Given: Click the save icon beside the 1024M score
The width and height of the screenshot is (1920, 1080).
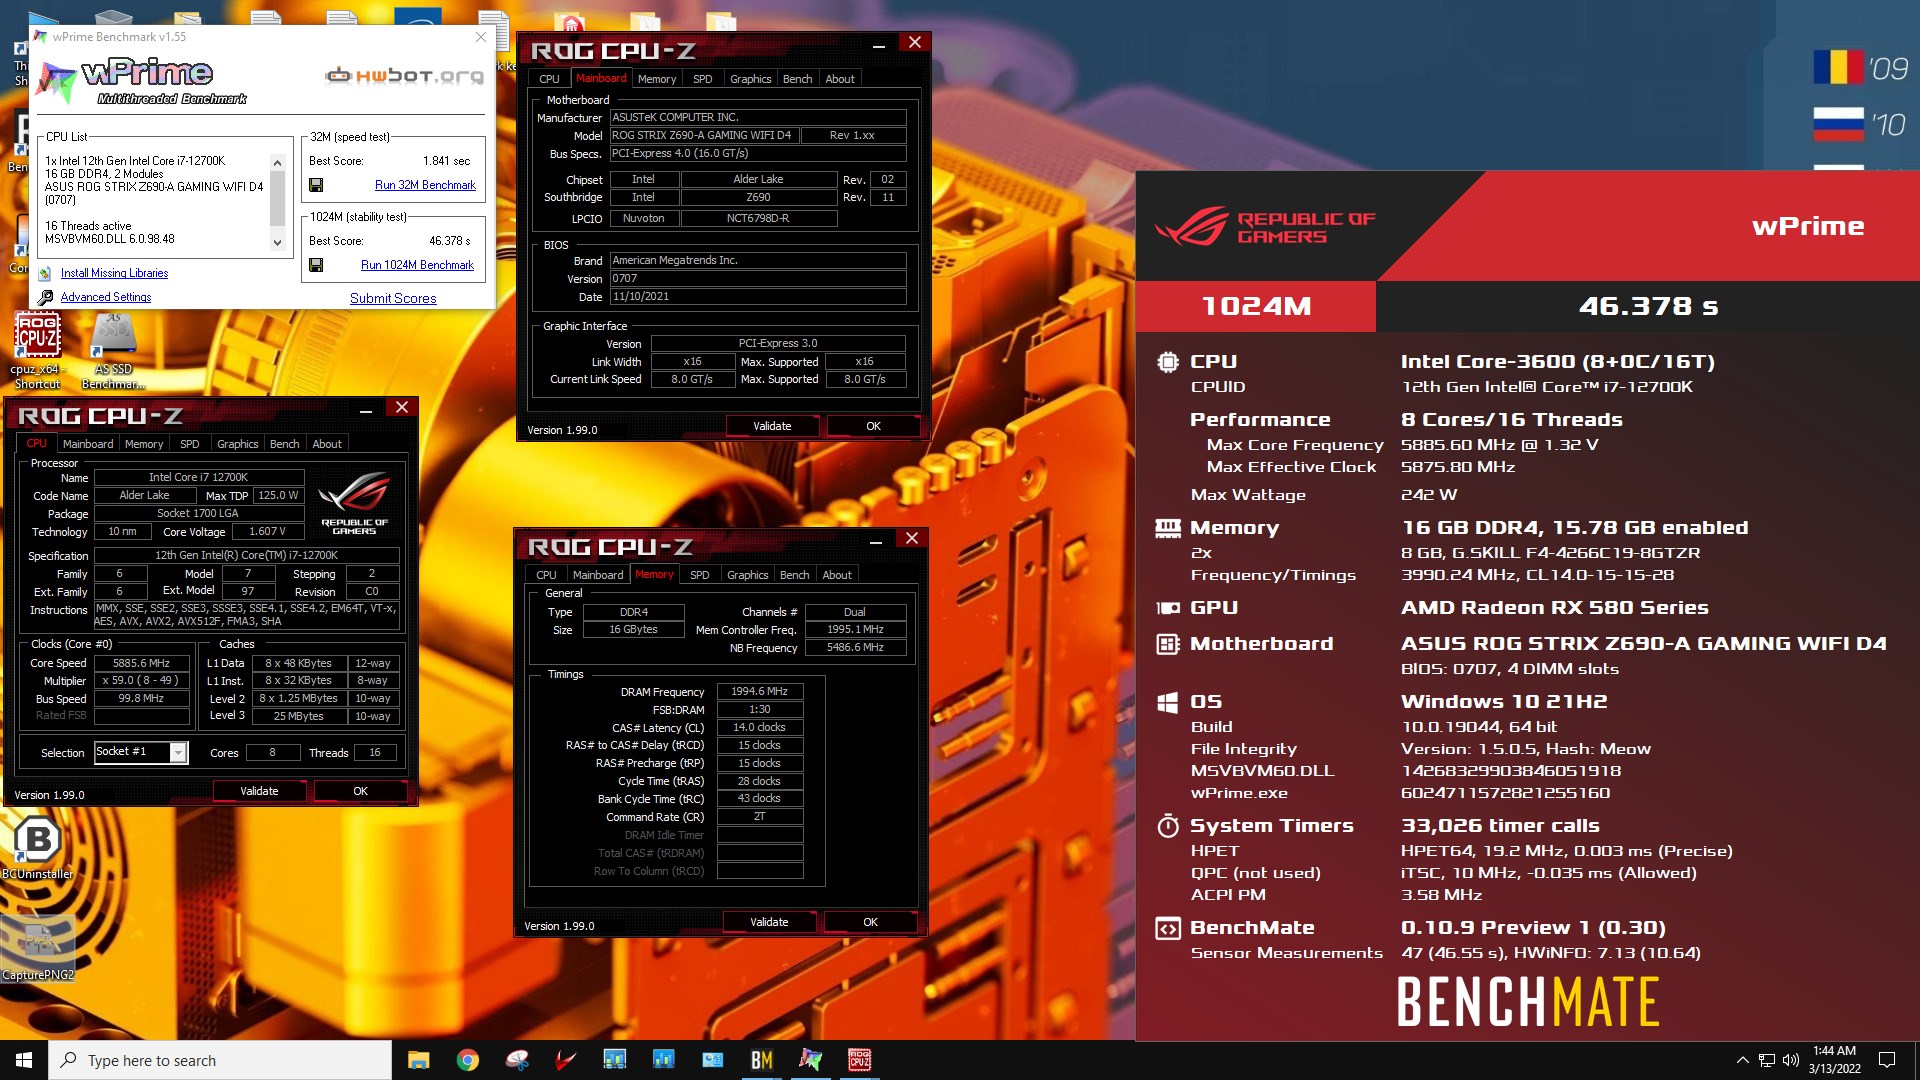Looking at the screenshot, I should [316, 265].
